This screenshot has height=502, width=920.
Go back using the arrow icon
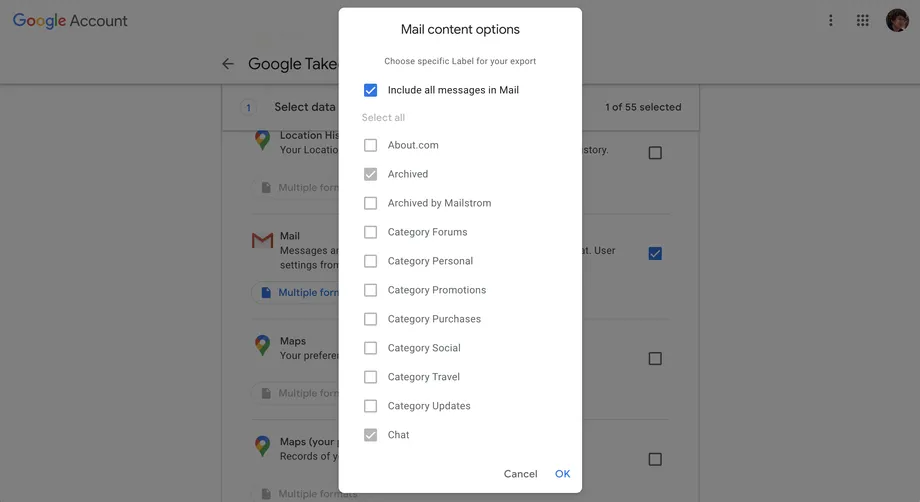[x=228, y=64]
